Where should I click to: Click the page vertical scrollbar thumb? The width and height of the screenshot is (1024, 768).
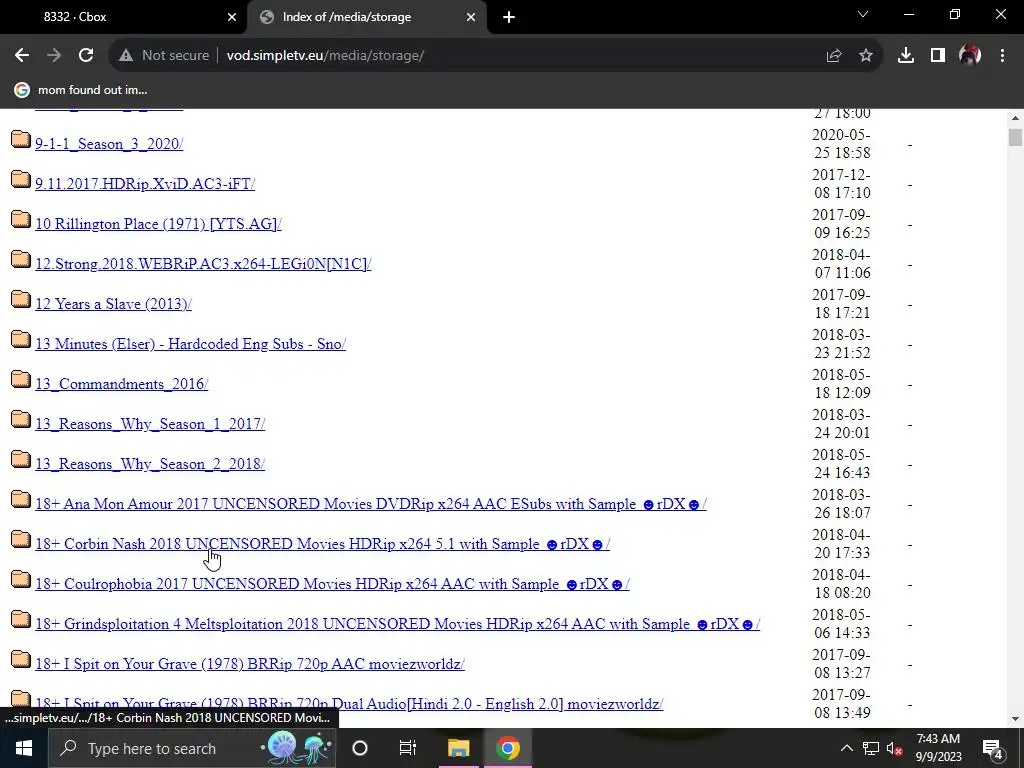coord(1015,137)
